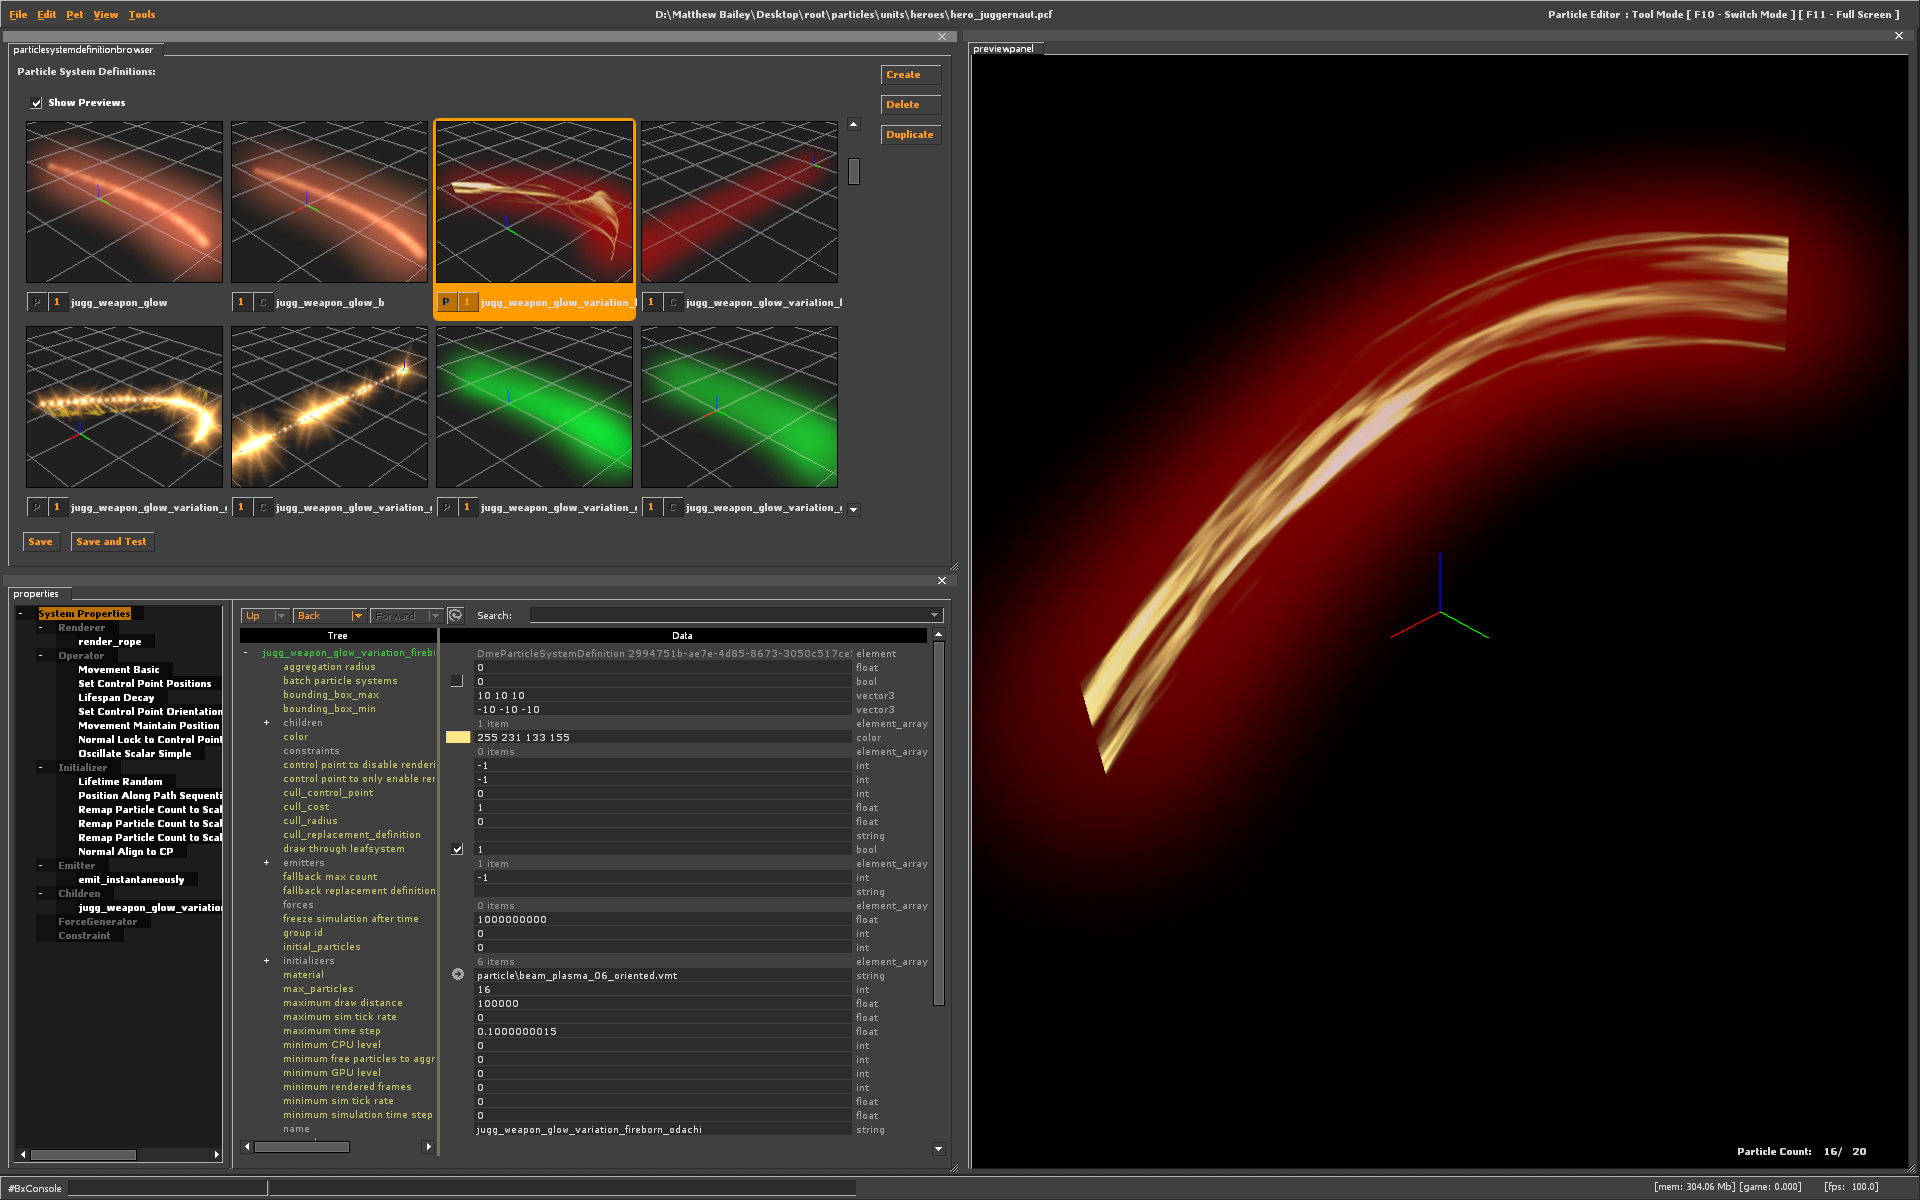
Task: Click the max_particles value 16
Action: [x=663, y=990]
